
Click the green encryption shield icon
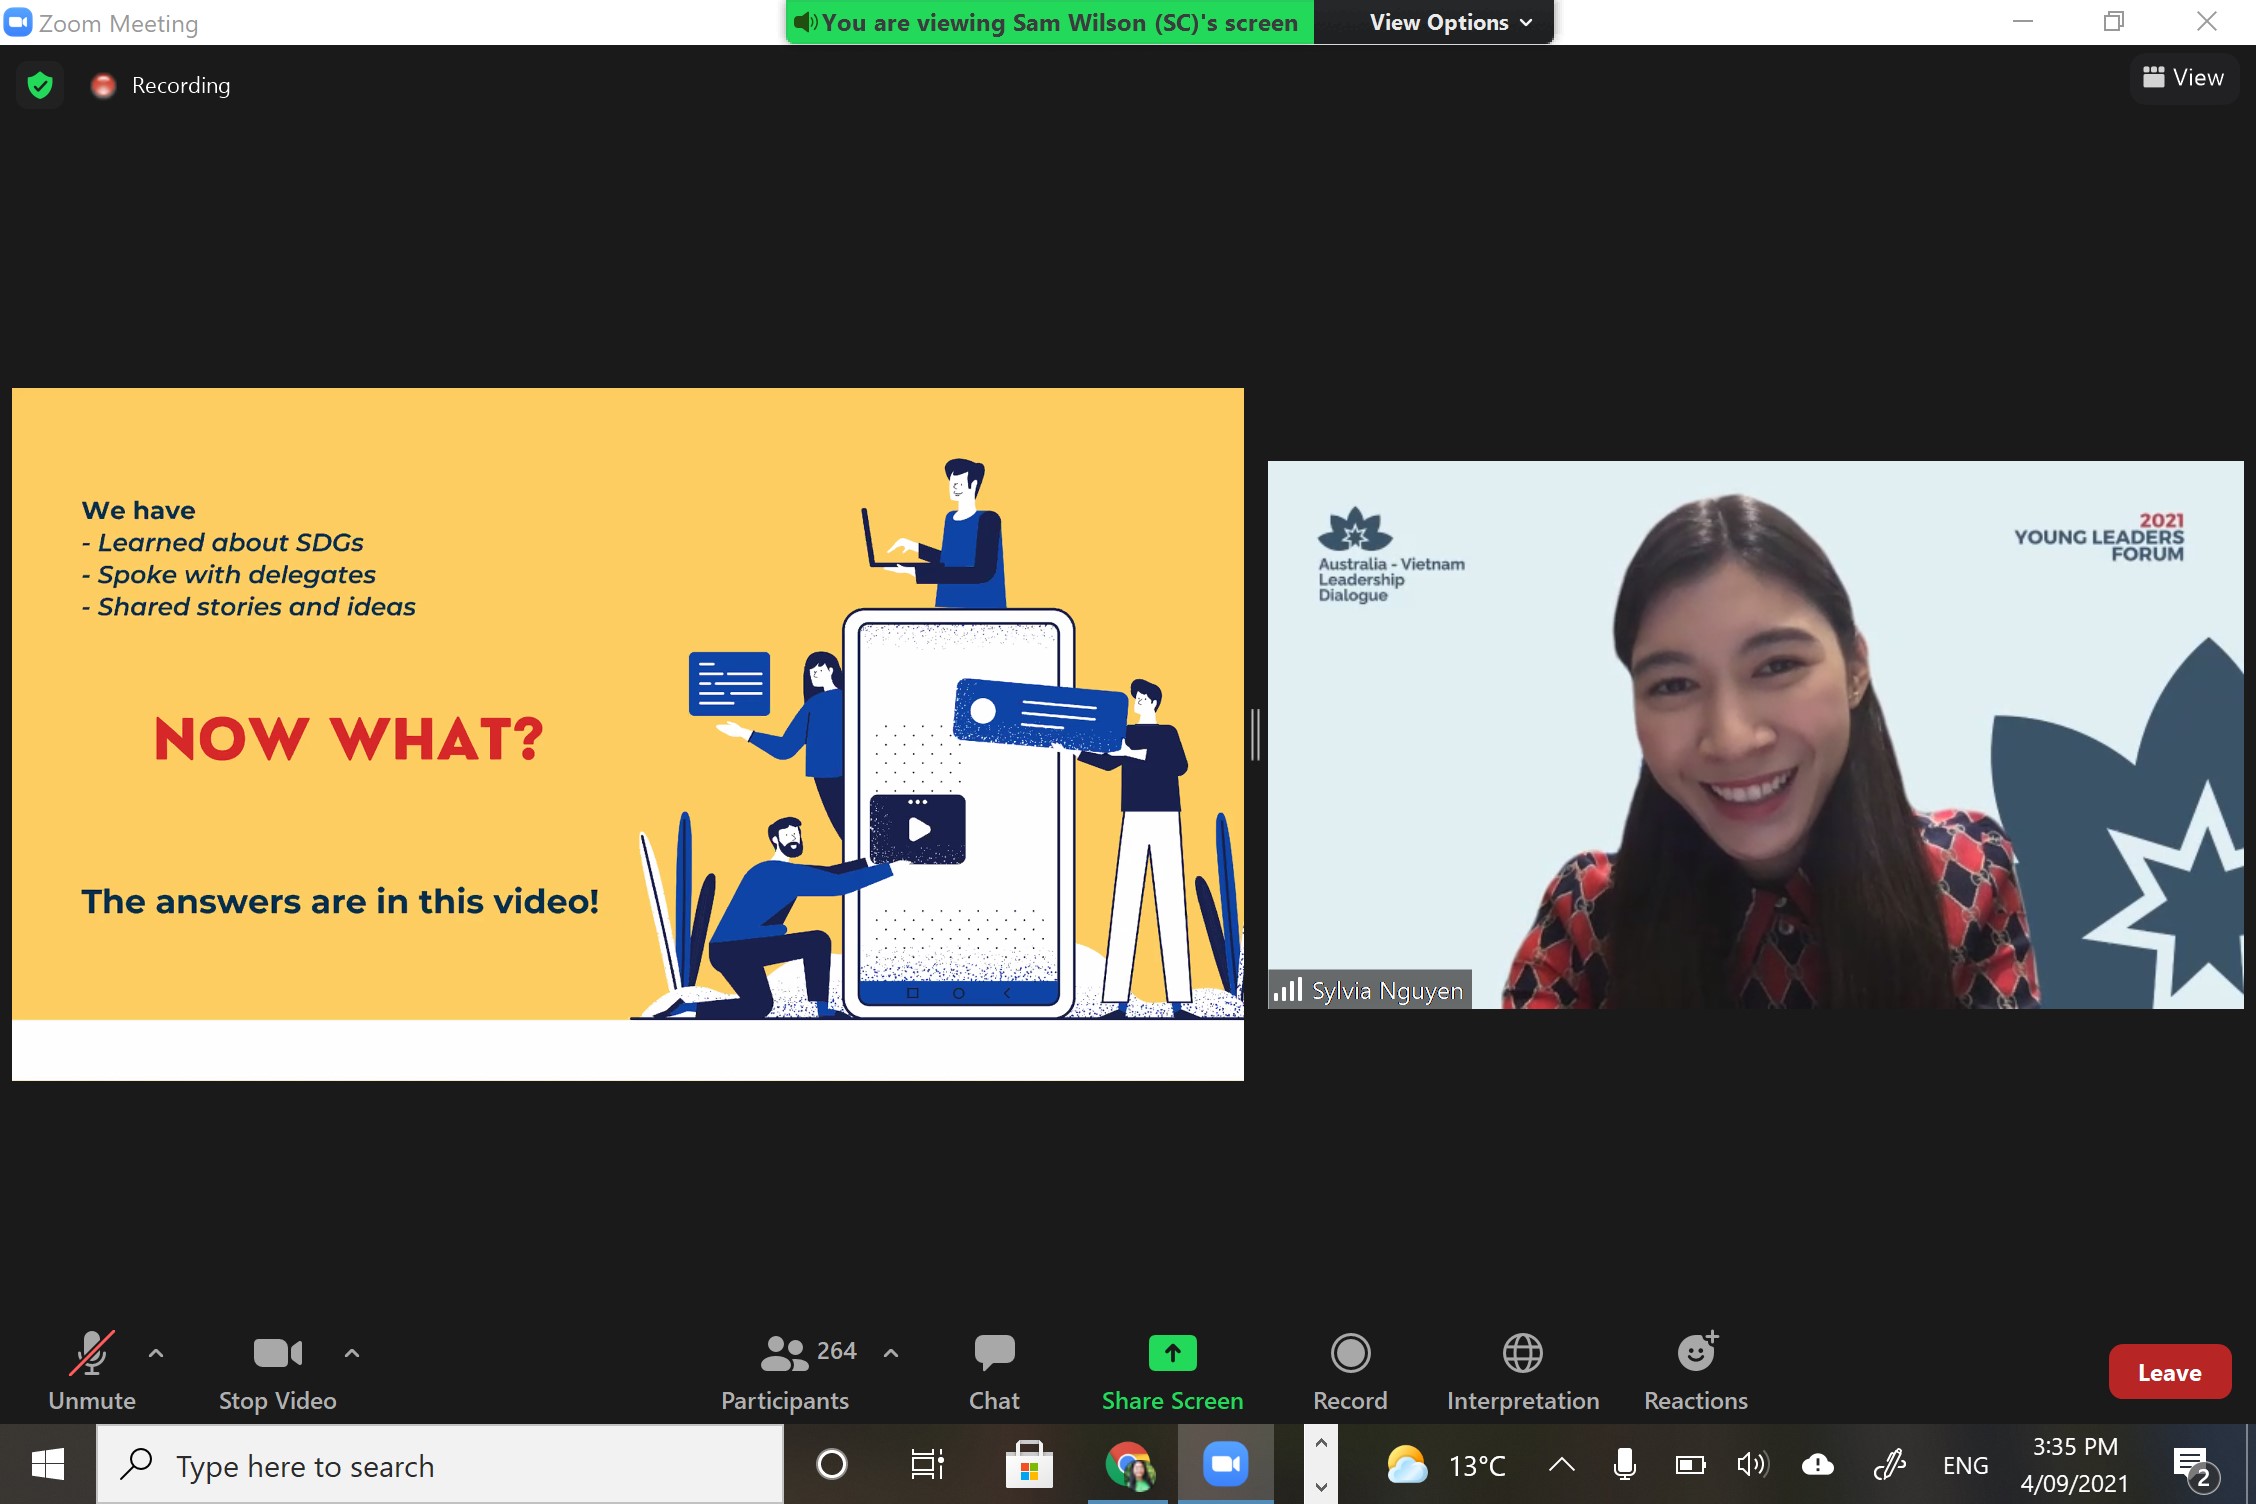click(40, 86)
